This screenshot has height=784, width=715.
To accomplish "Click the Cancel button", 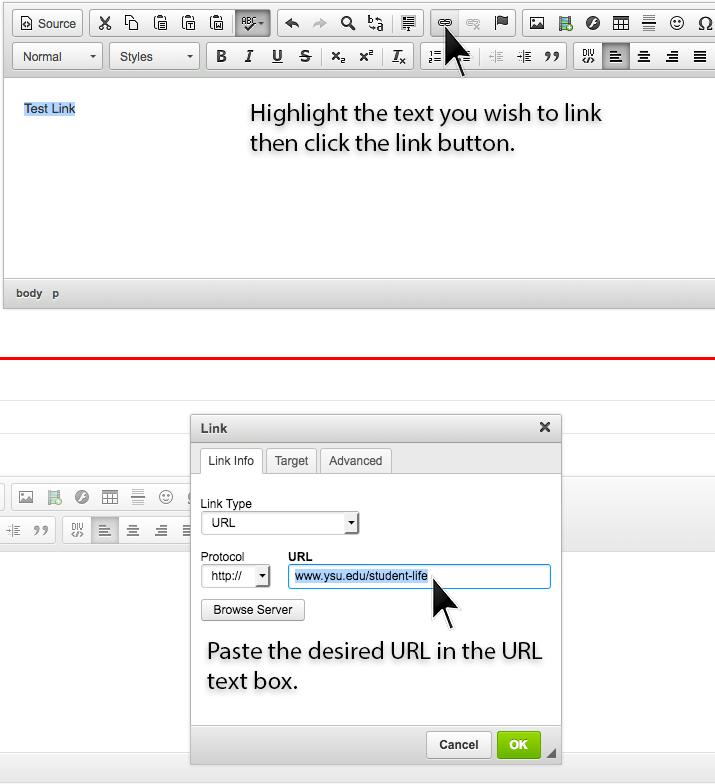I will 458,744.
